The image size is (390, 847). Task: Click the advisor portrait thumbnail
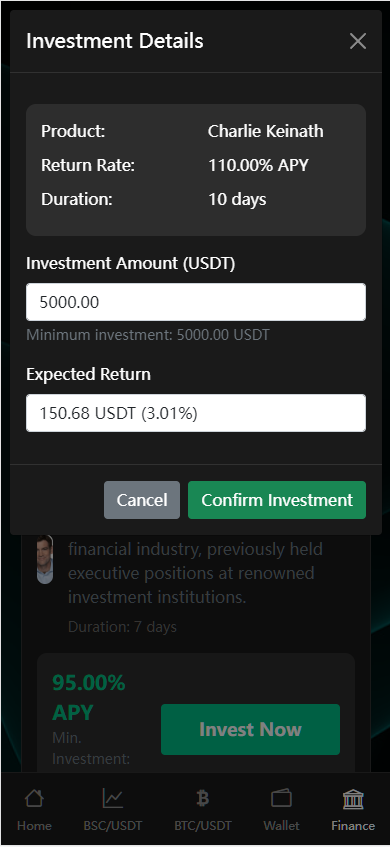[x=45, y=560]
